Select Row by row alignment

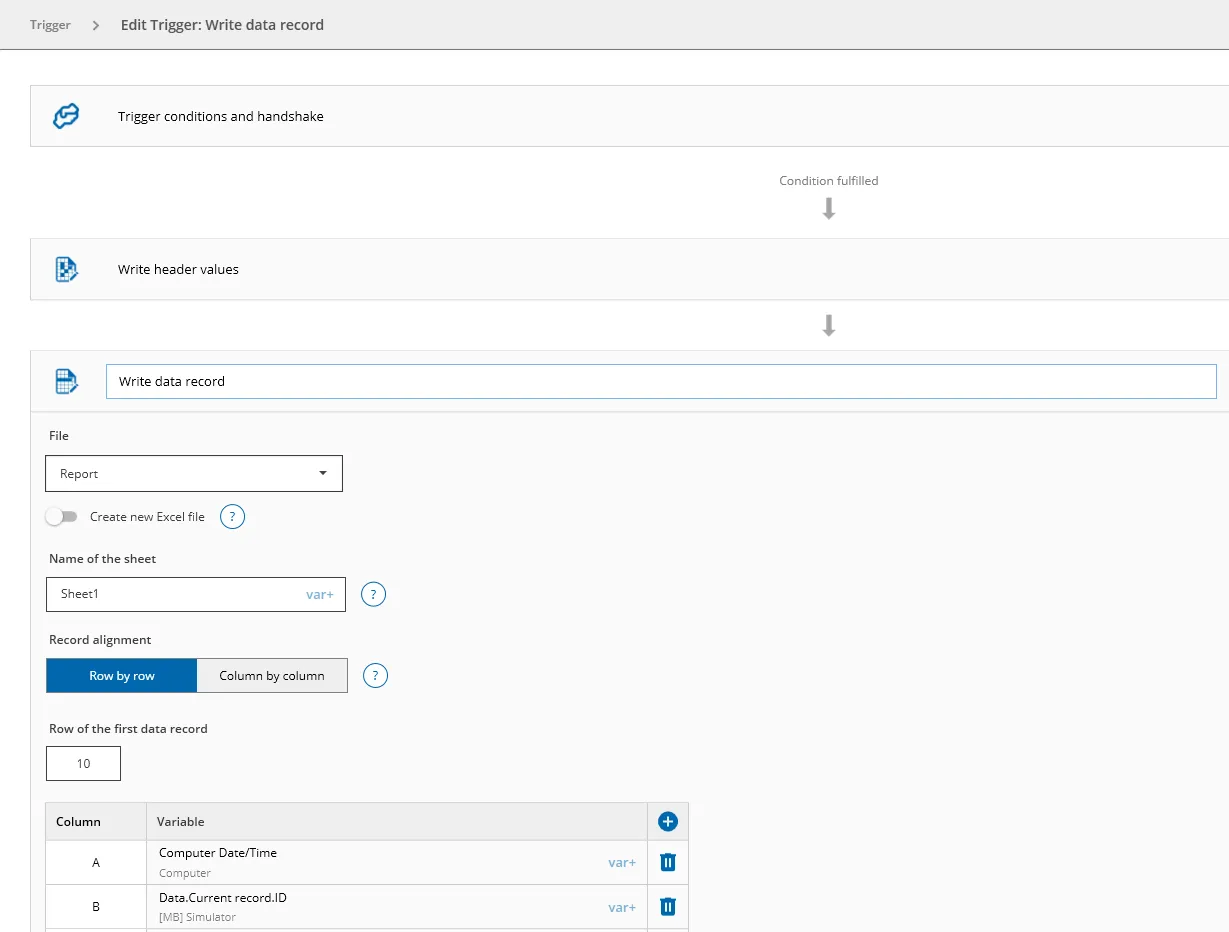point(121,676)
